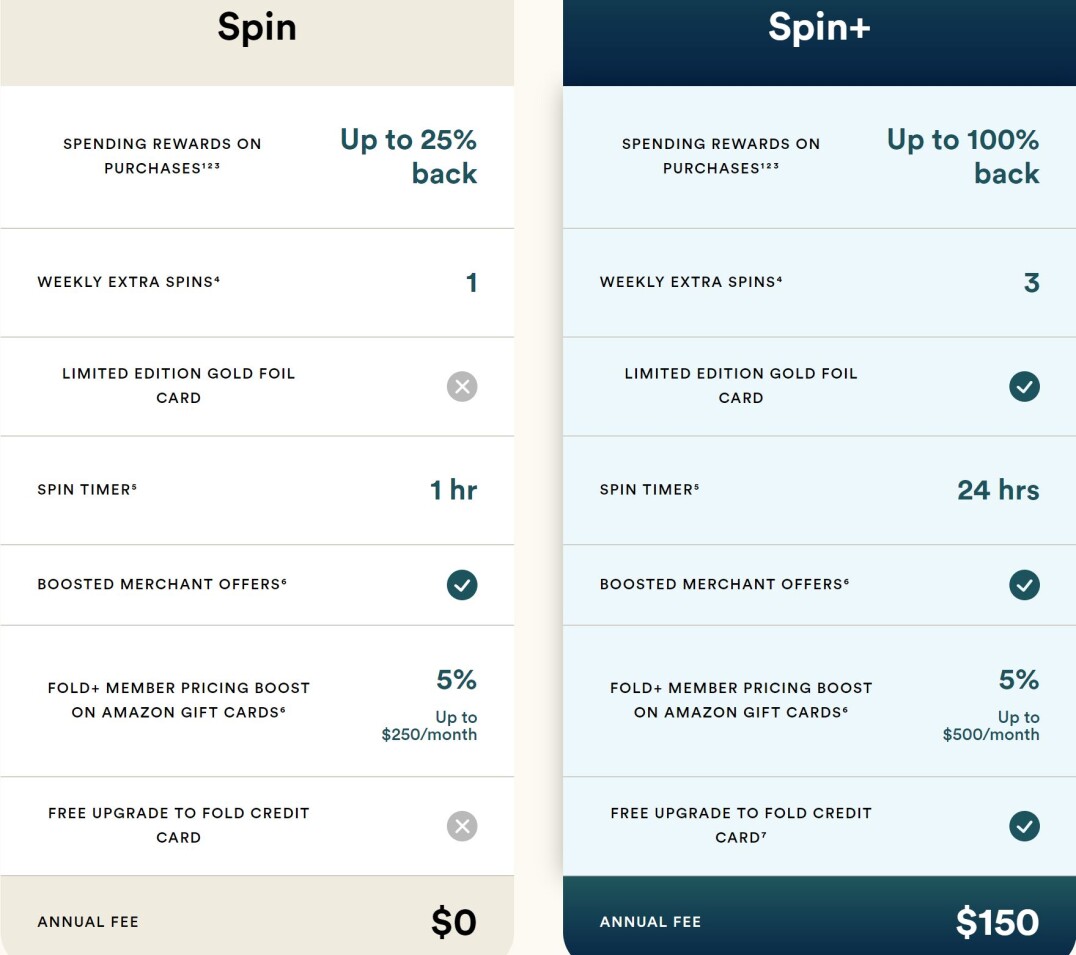Click Spin weekly extra spins value 1
Viewport: 1076px width, 955px height.
471,283
